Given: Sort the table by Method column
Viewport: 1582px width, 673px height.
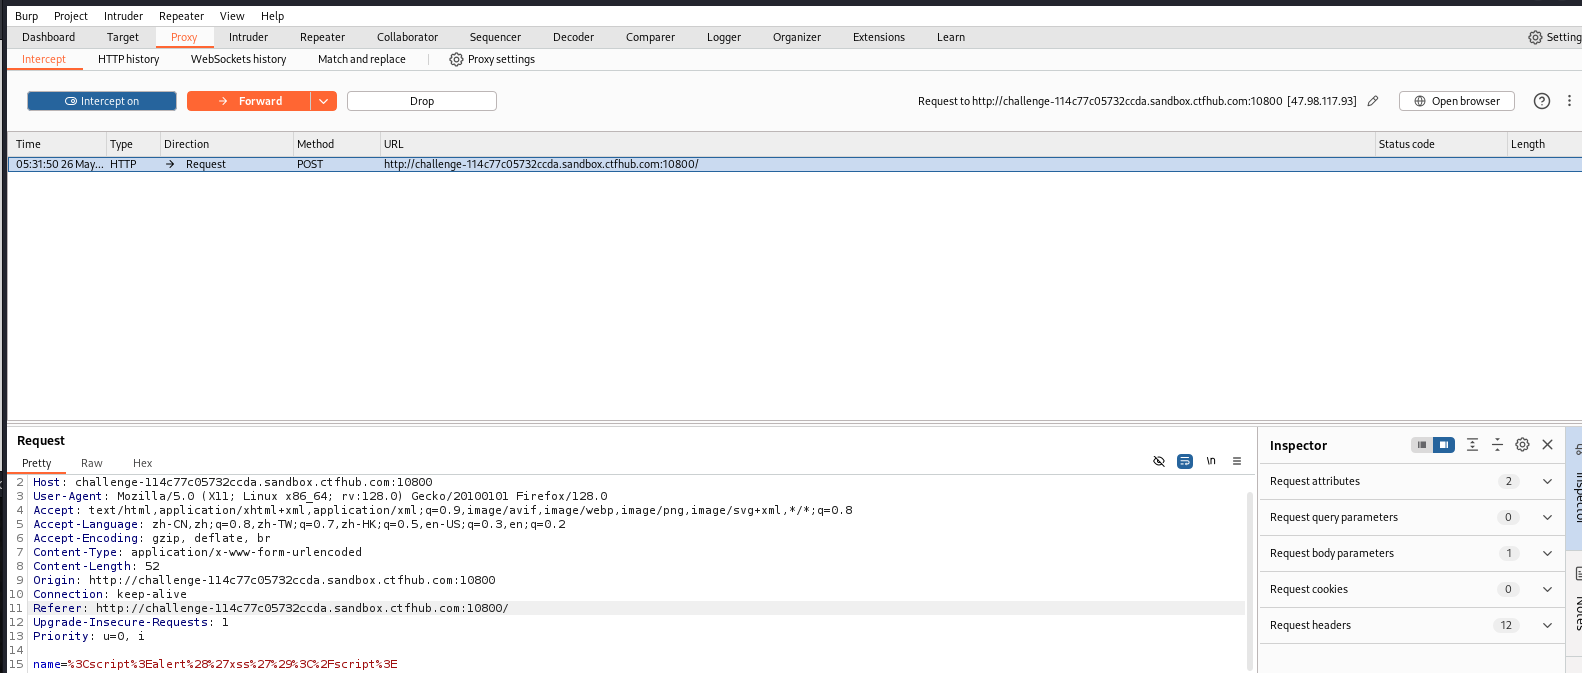Looking at the screenshot, I should 336,144.
